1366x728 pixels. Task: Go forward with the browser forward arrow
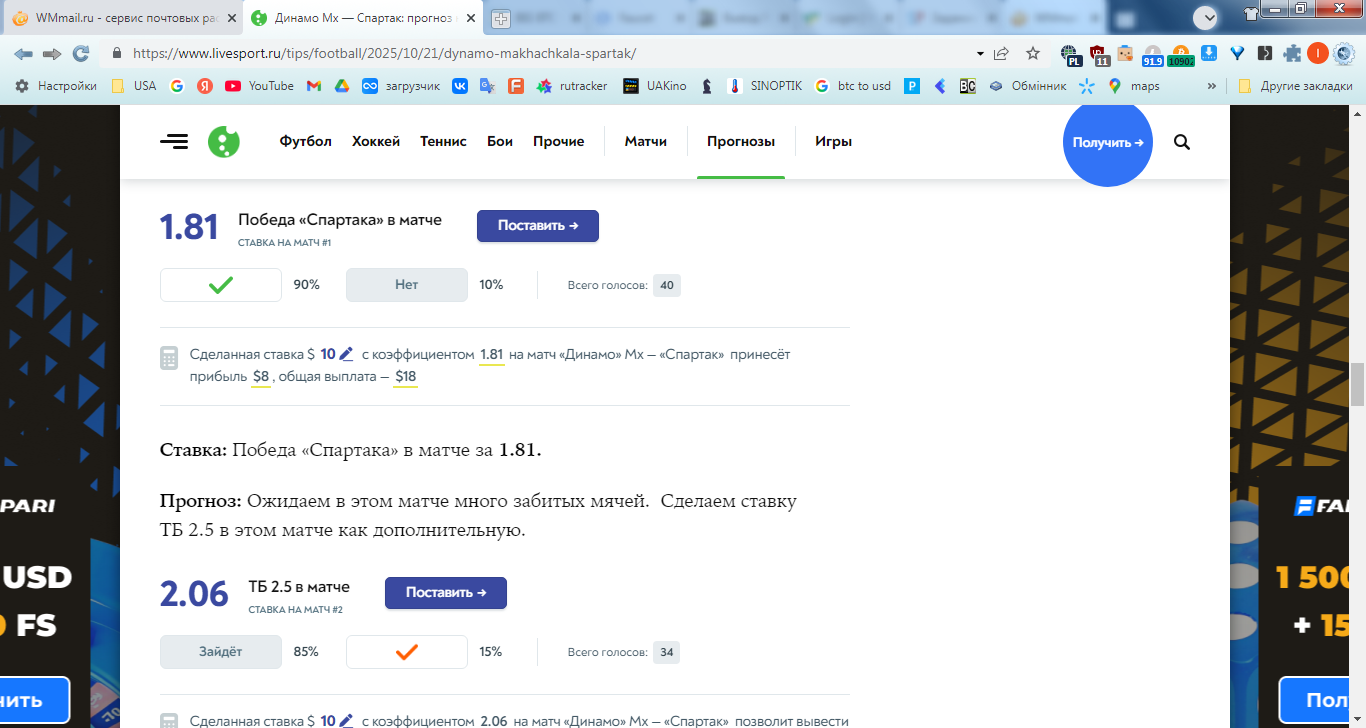[52, 54]
